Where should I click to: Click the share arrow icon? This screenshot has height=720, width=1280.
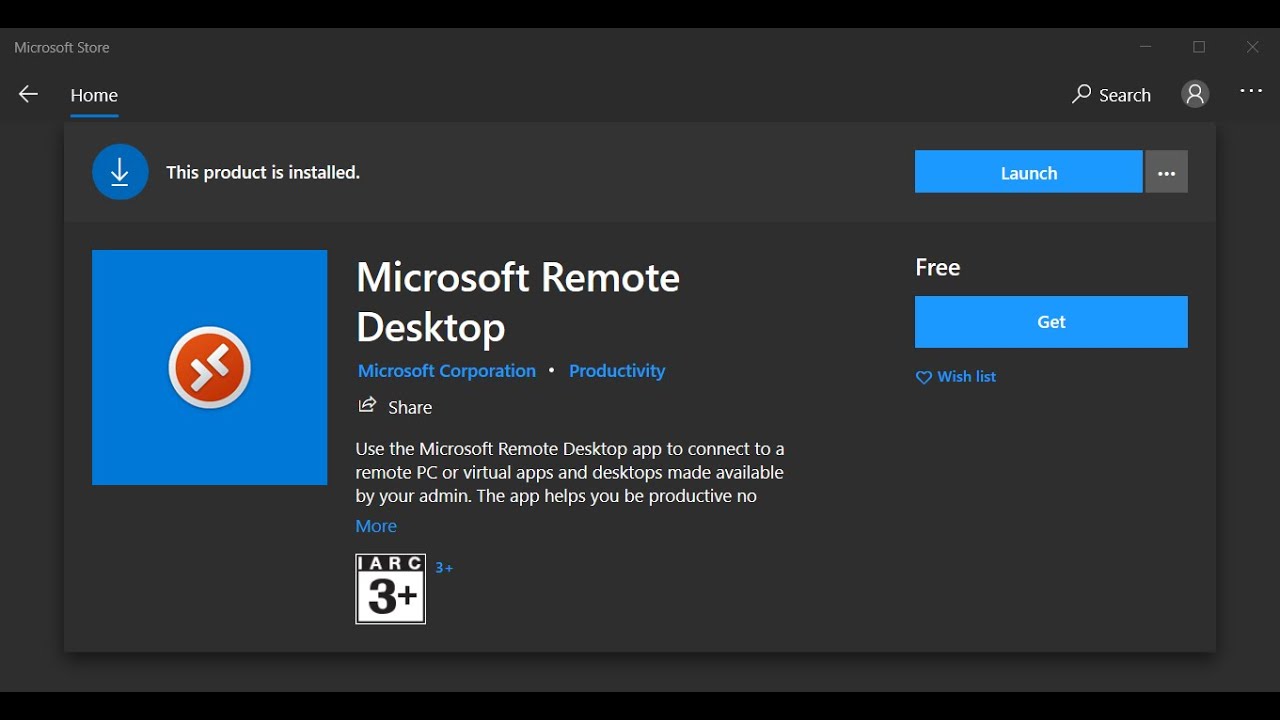click(x=367, y=405)
